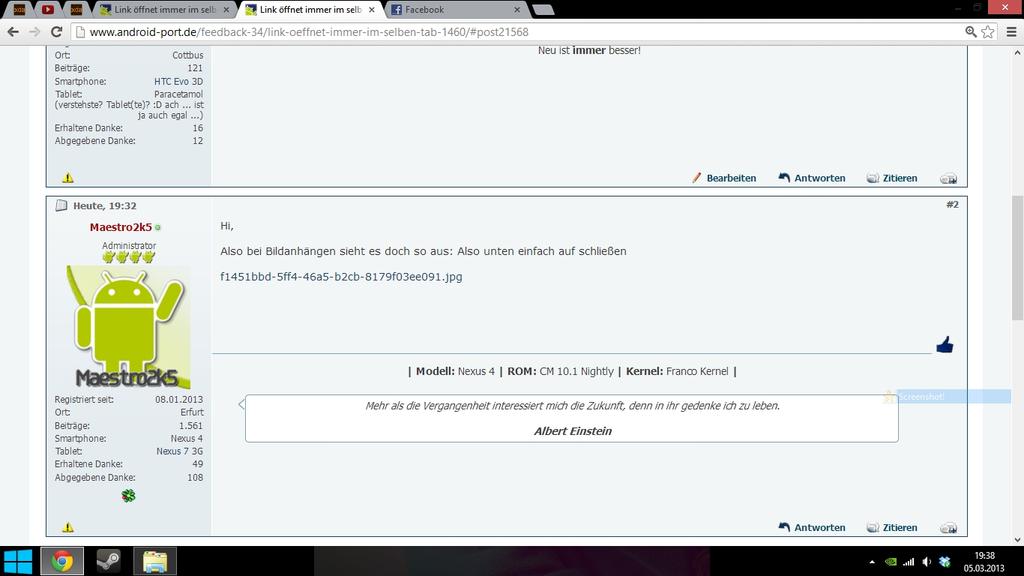Open the Chrome hamburger menu
Screen dimensions: 1024x576
[1011, 32]
